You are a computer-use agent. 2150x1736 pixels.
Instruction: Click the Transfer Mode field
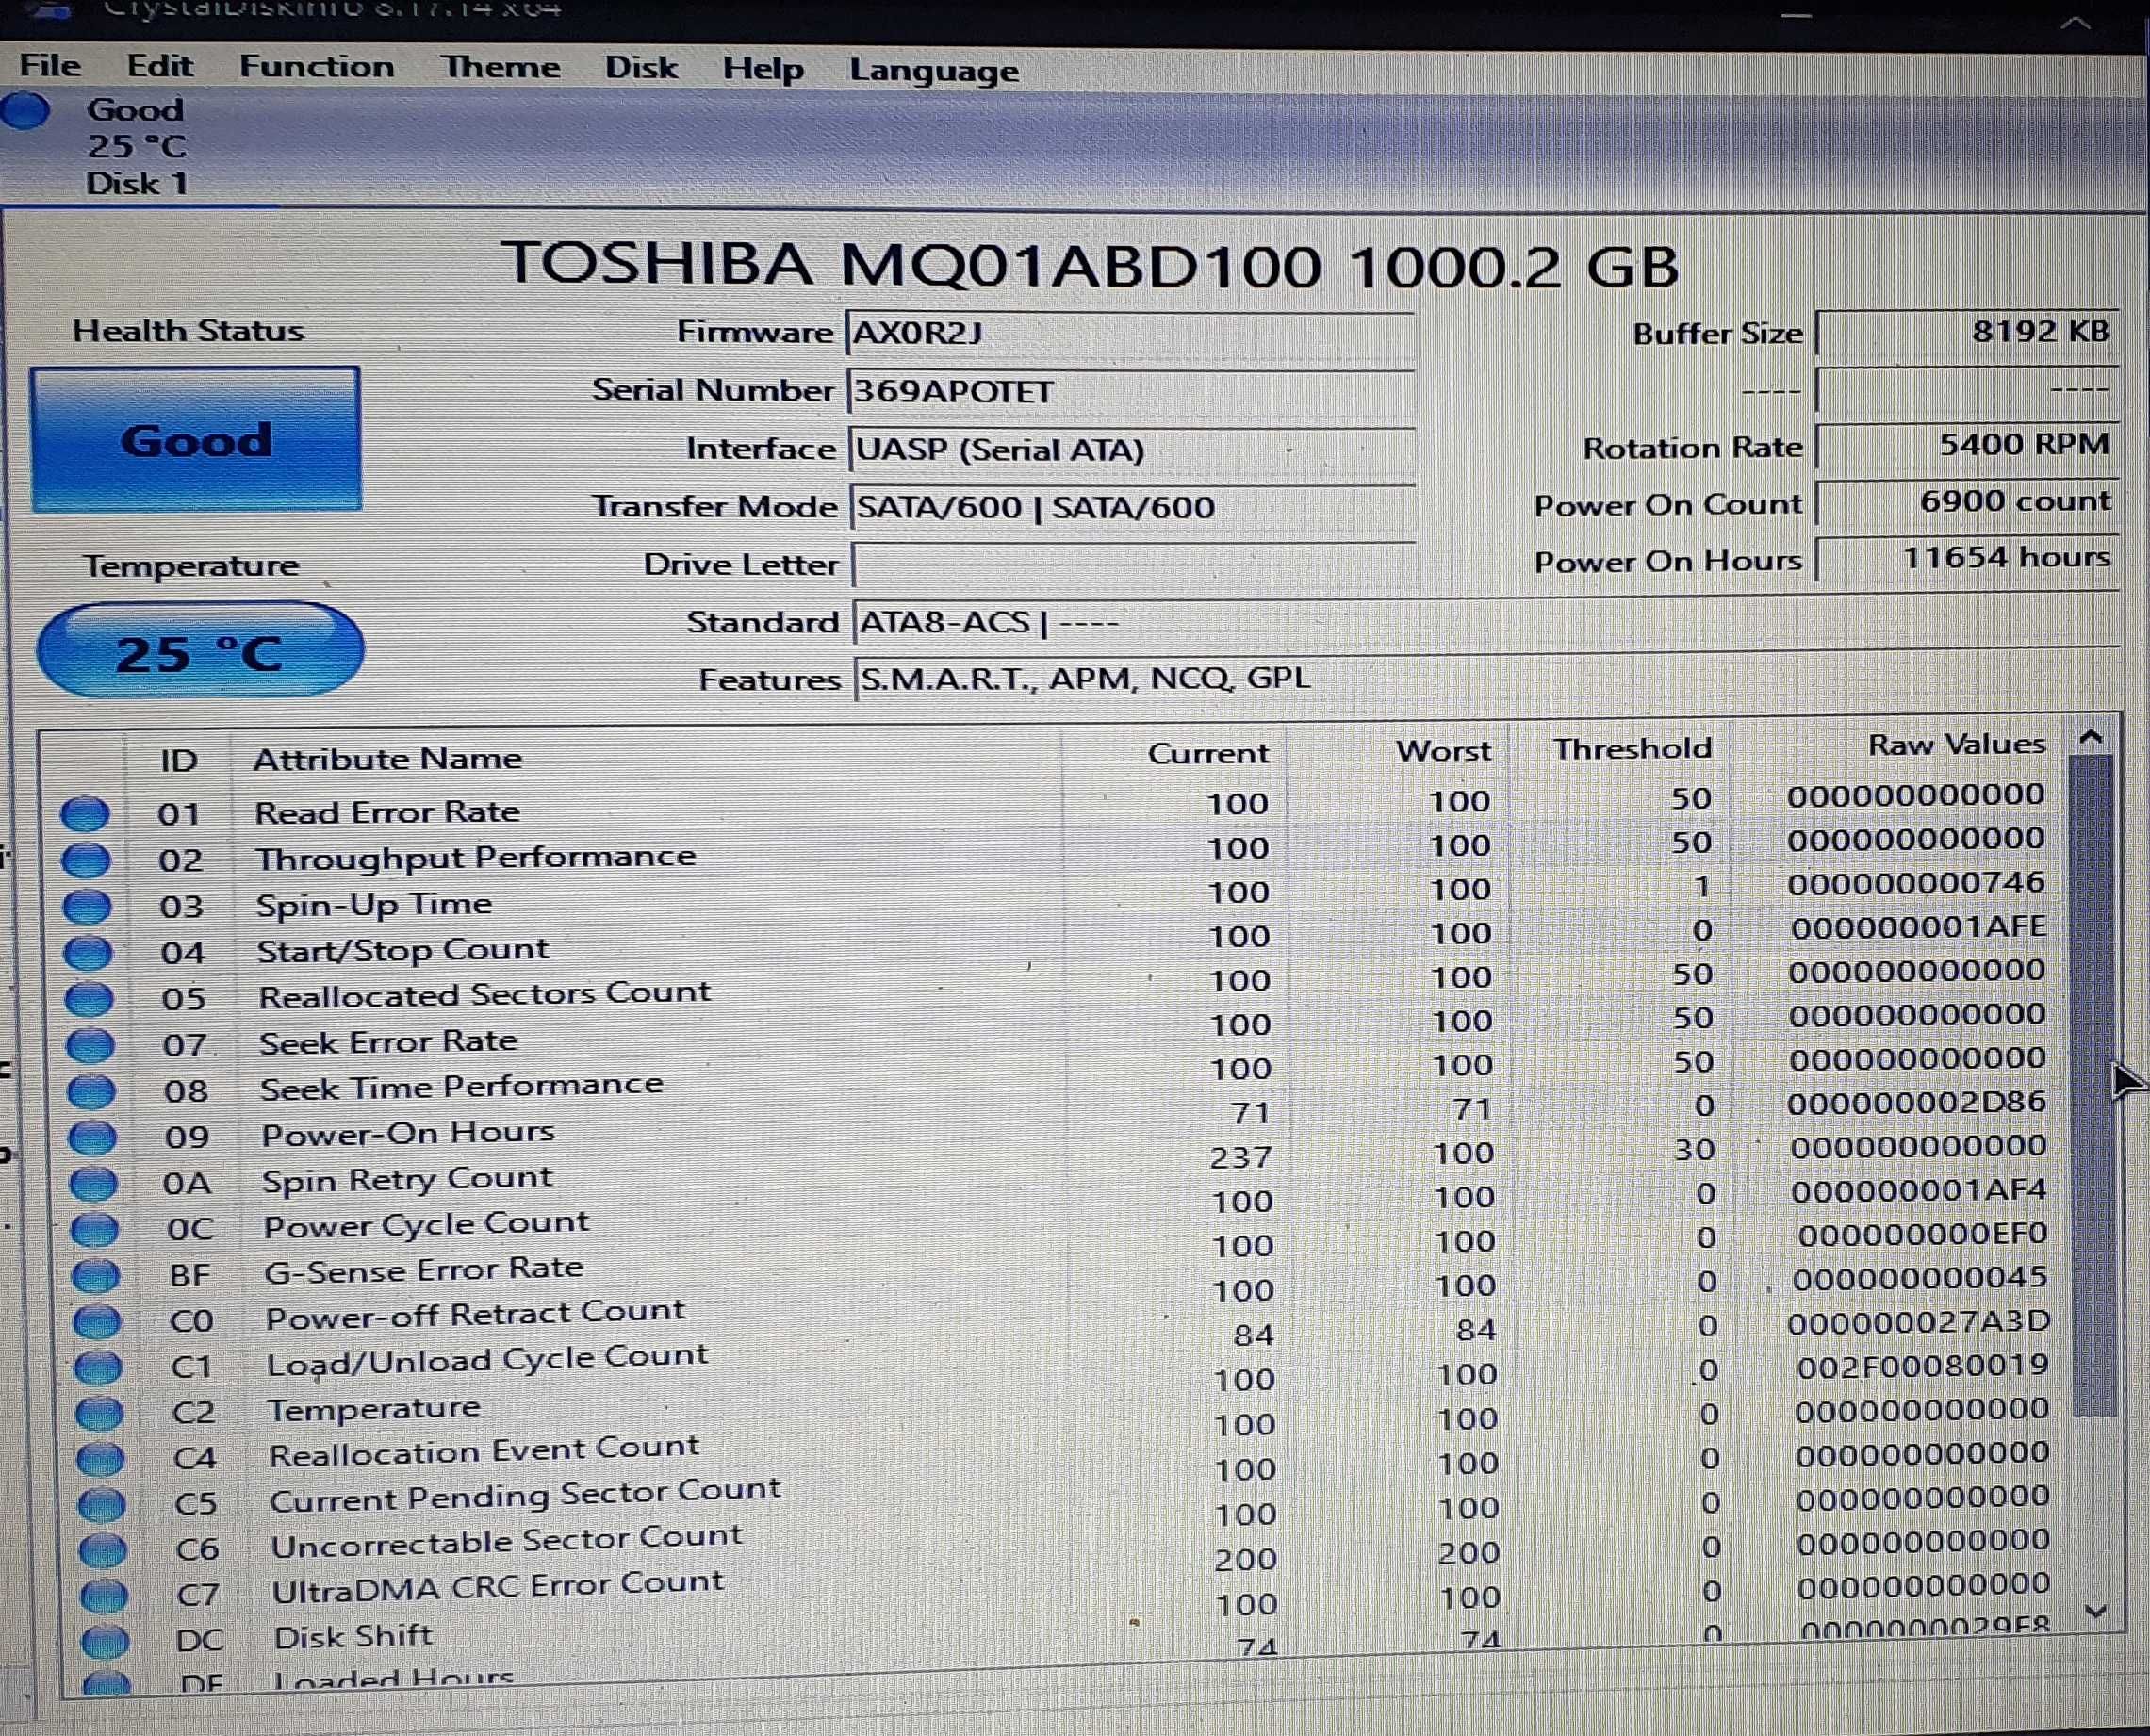(x=1133, y=507)
